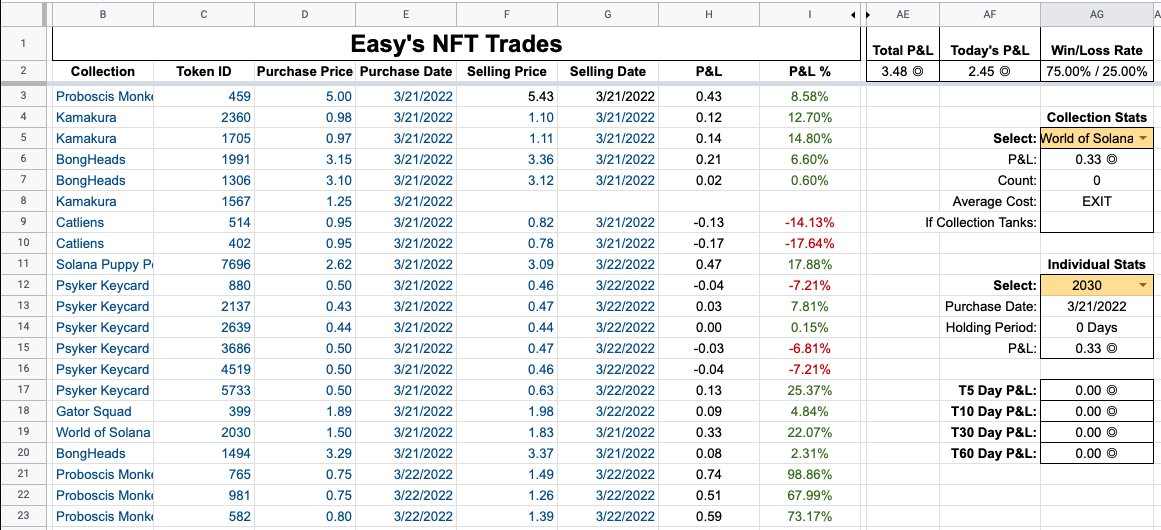This screenshot has width=1161, height=530.
Task: Click the empty If Collection Tanks value cell
Action: tap(1097, 222)
